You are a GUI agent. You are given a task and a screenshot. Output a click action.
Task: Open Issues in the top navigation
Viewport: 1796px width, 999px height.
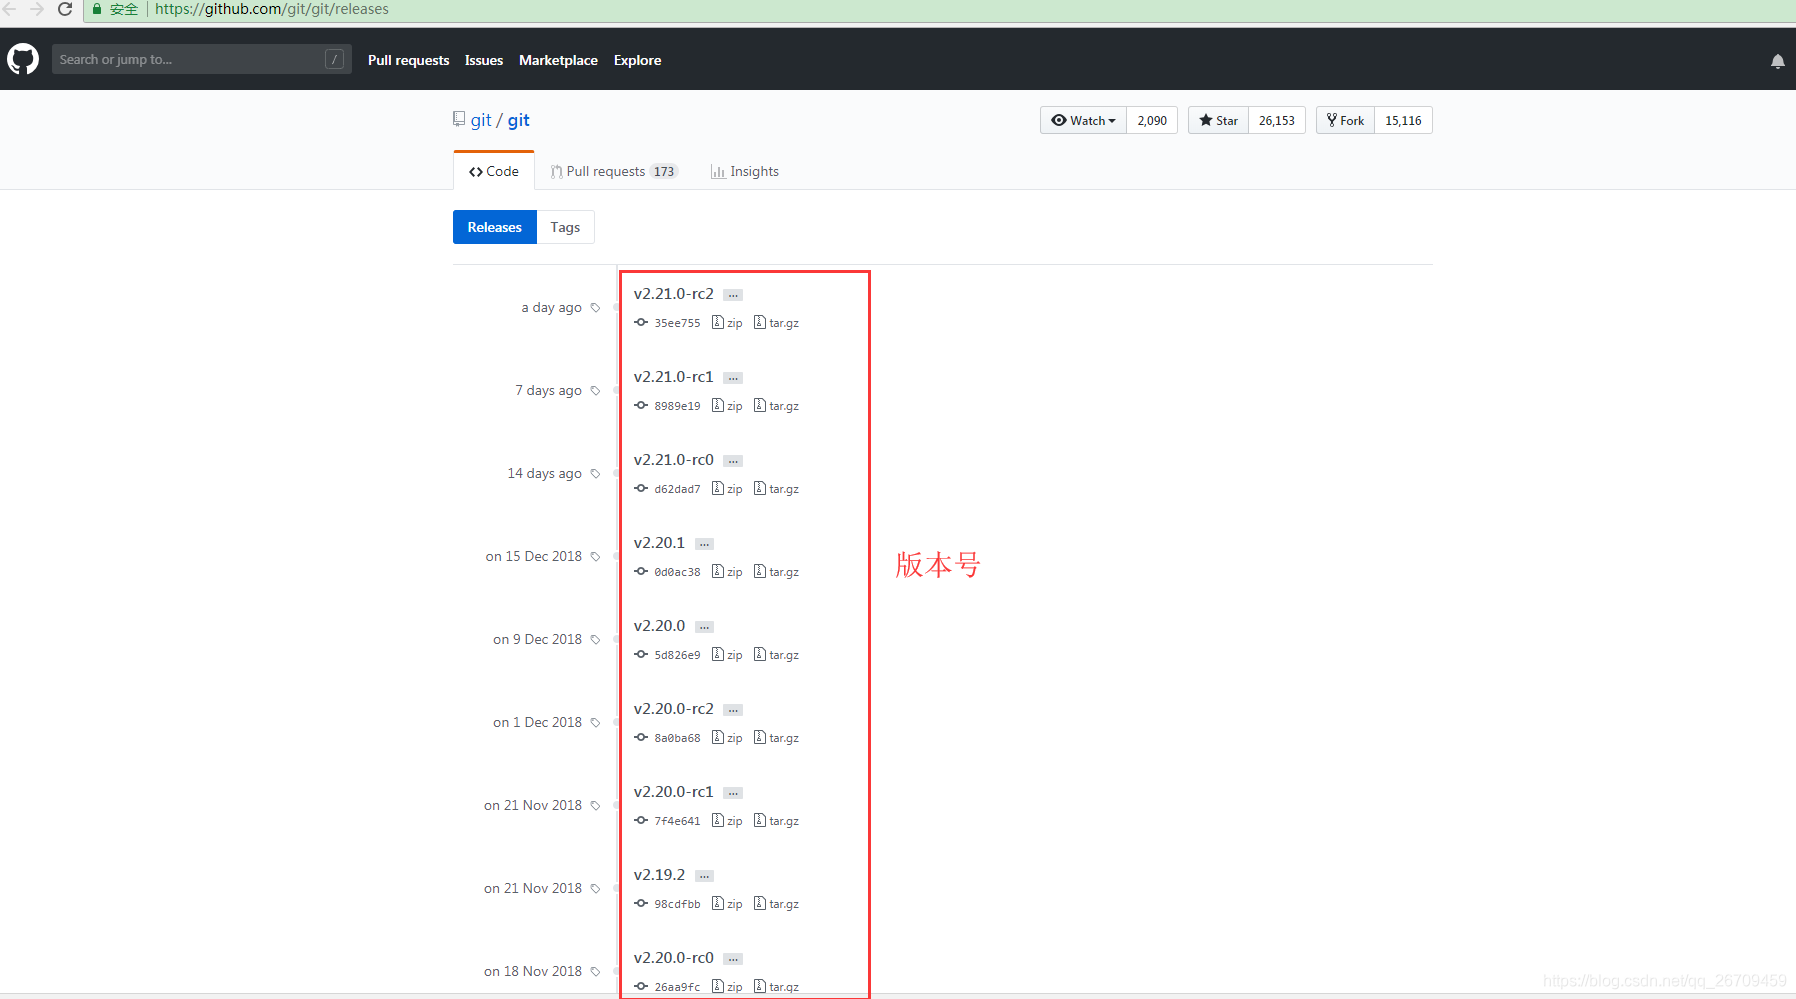(484, 60)
